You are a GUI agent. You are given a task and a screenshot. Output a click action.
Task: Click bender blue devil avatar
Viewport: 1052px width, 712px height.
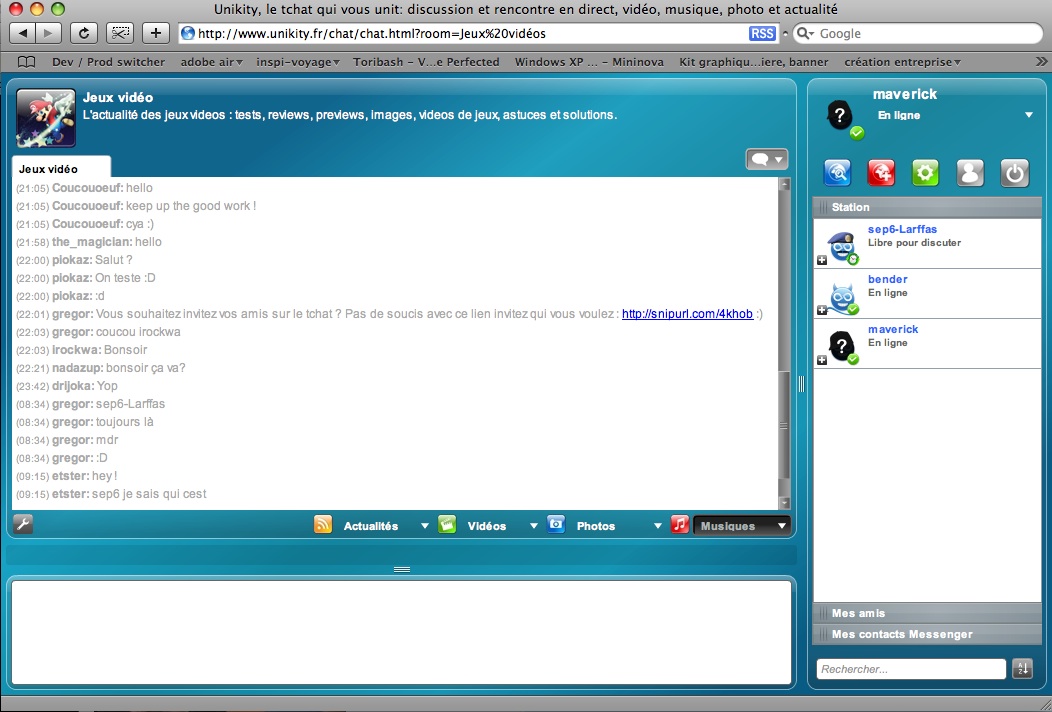point(843,298)
